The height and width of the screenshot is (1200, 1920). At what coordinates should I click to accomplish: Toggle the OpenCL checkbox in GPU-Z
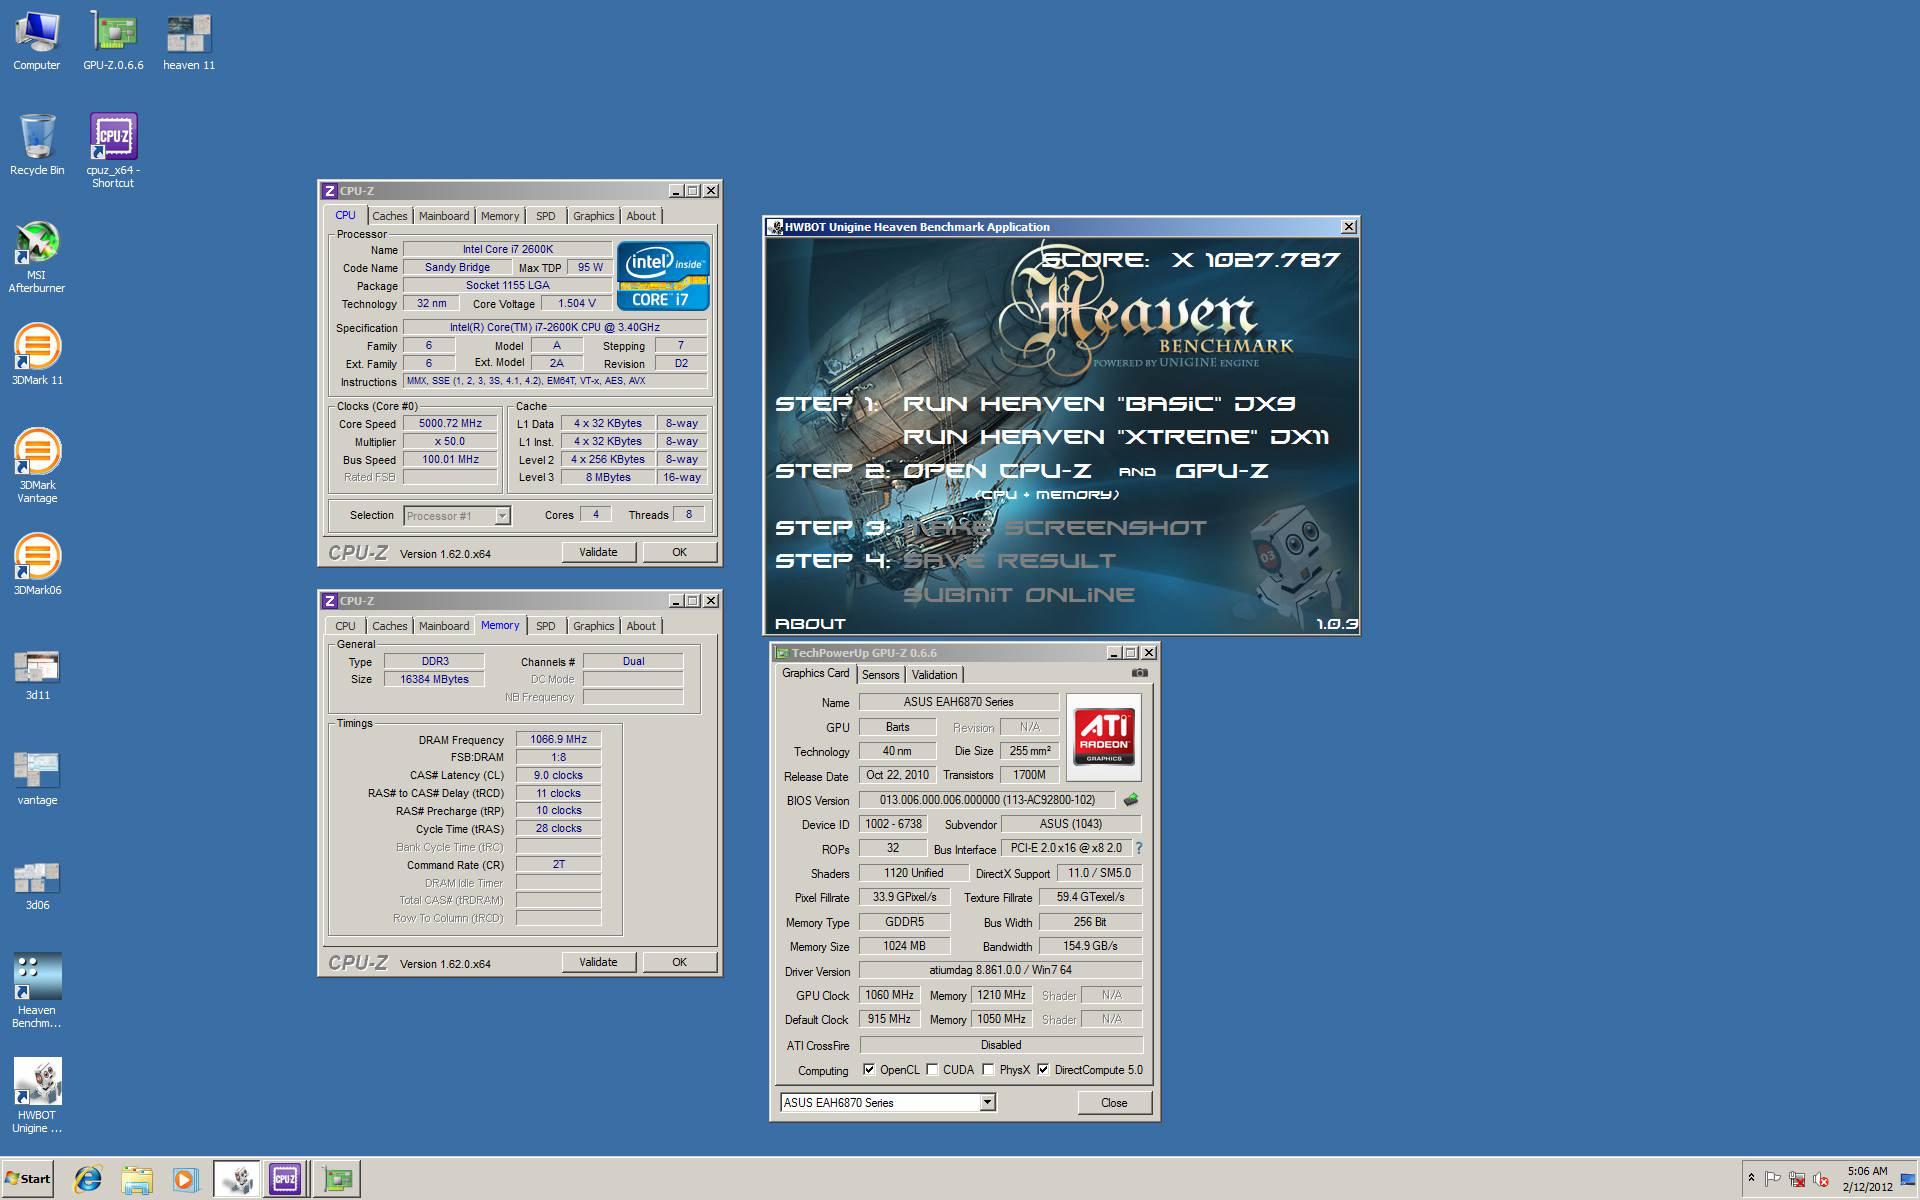point(868,1069)
